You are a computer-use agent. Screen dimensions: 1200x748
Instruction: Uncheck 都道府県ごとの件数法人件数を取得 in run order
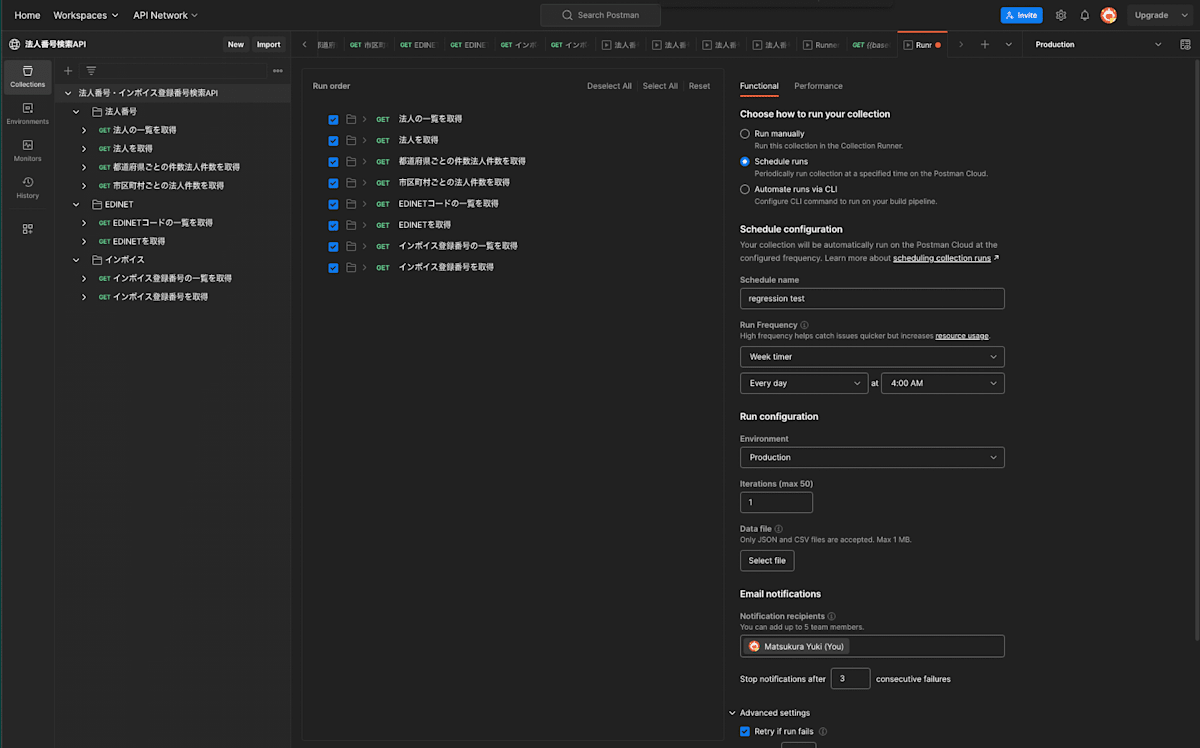[x=333, y=161]
